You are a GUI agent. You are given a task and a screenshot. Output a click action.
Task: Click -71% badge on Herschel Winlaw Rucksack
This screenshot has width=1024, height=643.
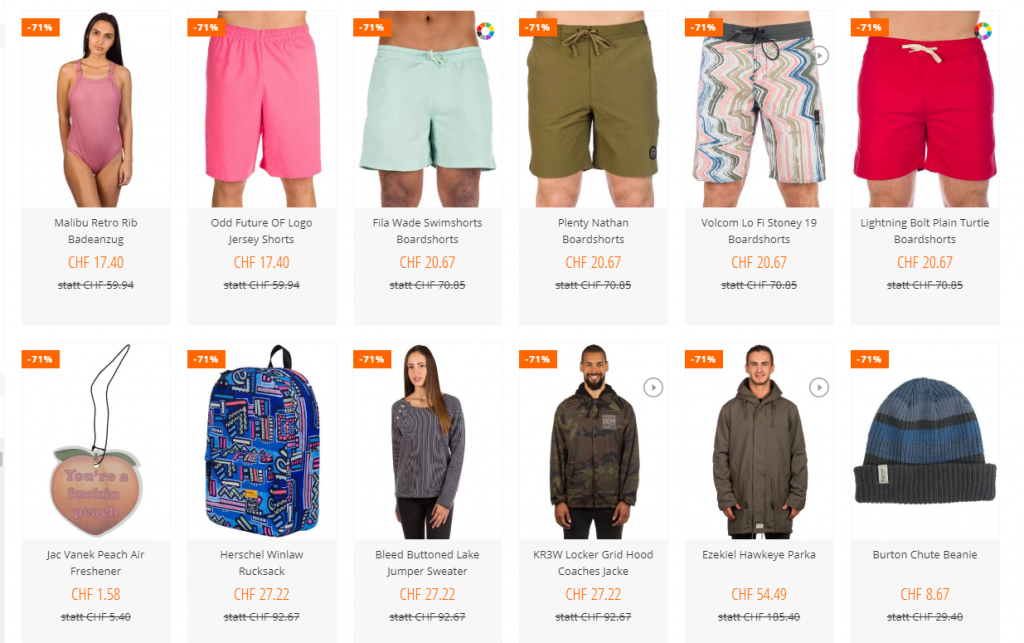(206, 359)
